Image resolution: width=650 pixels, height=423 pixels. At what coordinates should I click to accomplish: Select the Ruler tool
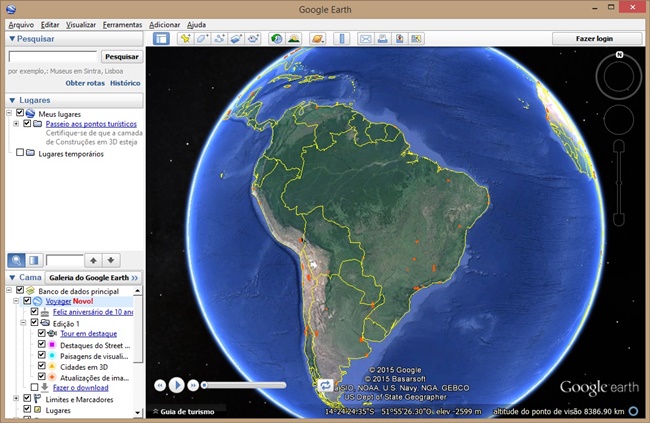[x=342, y=39]
